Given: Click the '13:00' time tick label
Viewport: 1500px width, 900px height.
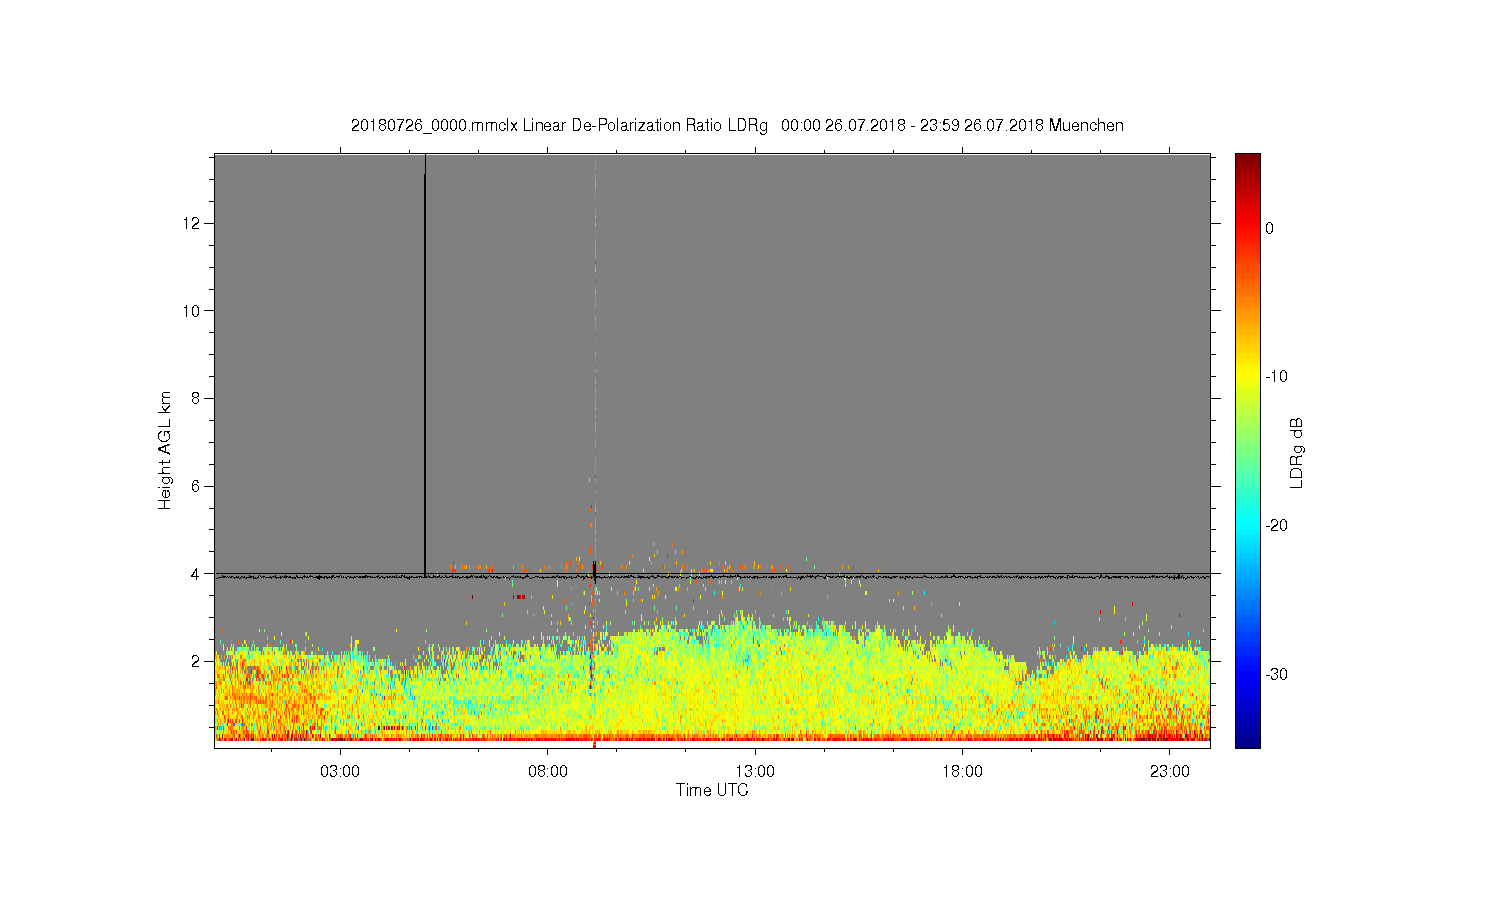Looking at the screenshot, I should point(755,772).
